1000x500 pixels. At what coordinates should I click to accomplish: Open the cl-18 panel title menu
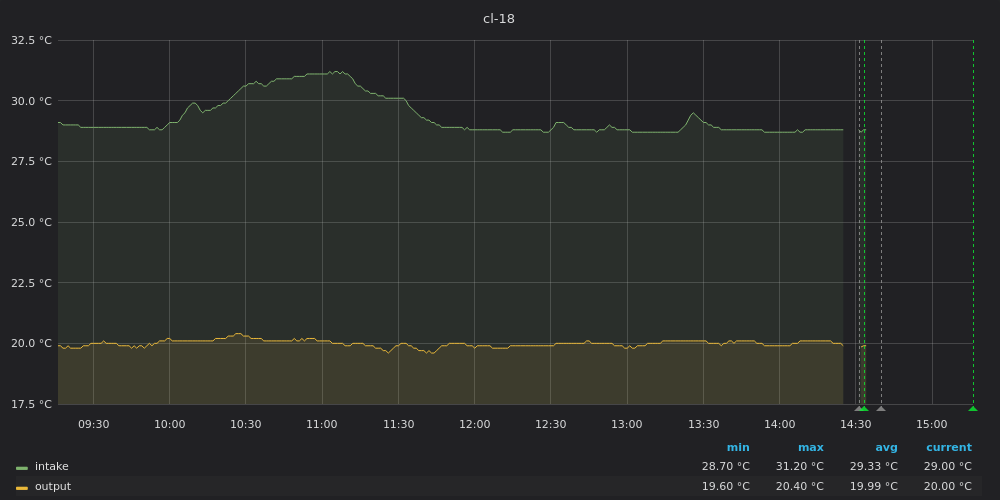pyautogui.click(x=499, y=19)
